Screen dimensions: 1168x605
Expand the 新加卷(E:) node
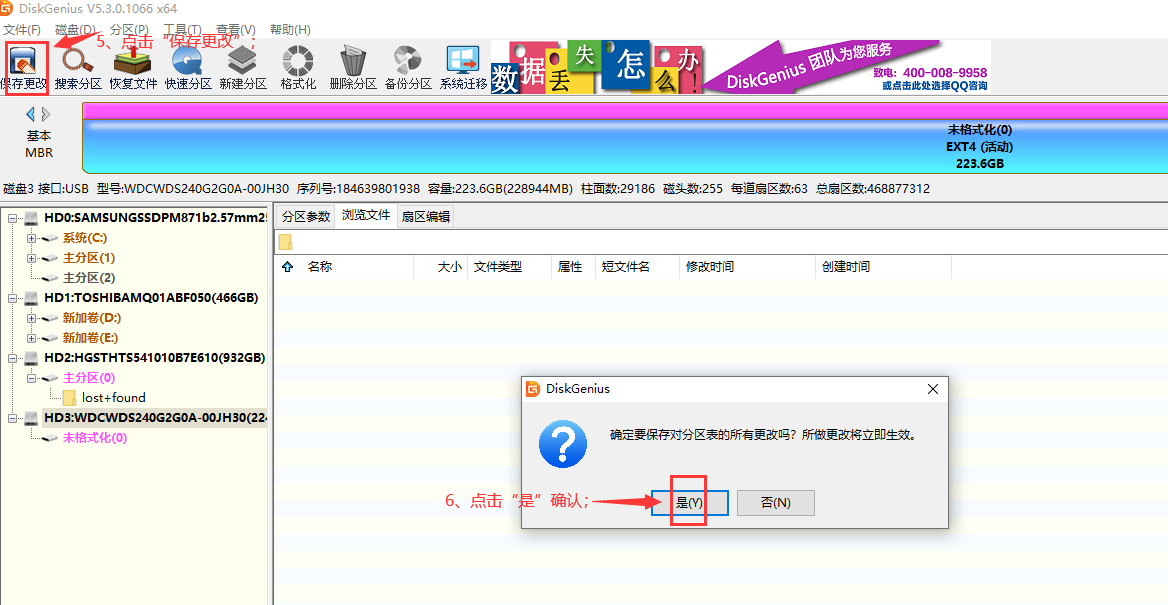(x=31, y=338)
